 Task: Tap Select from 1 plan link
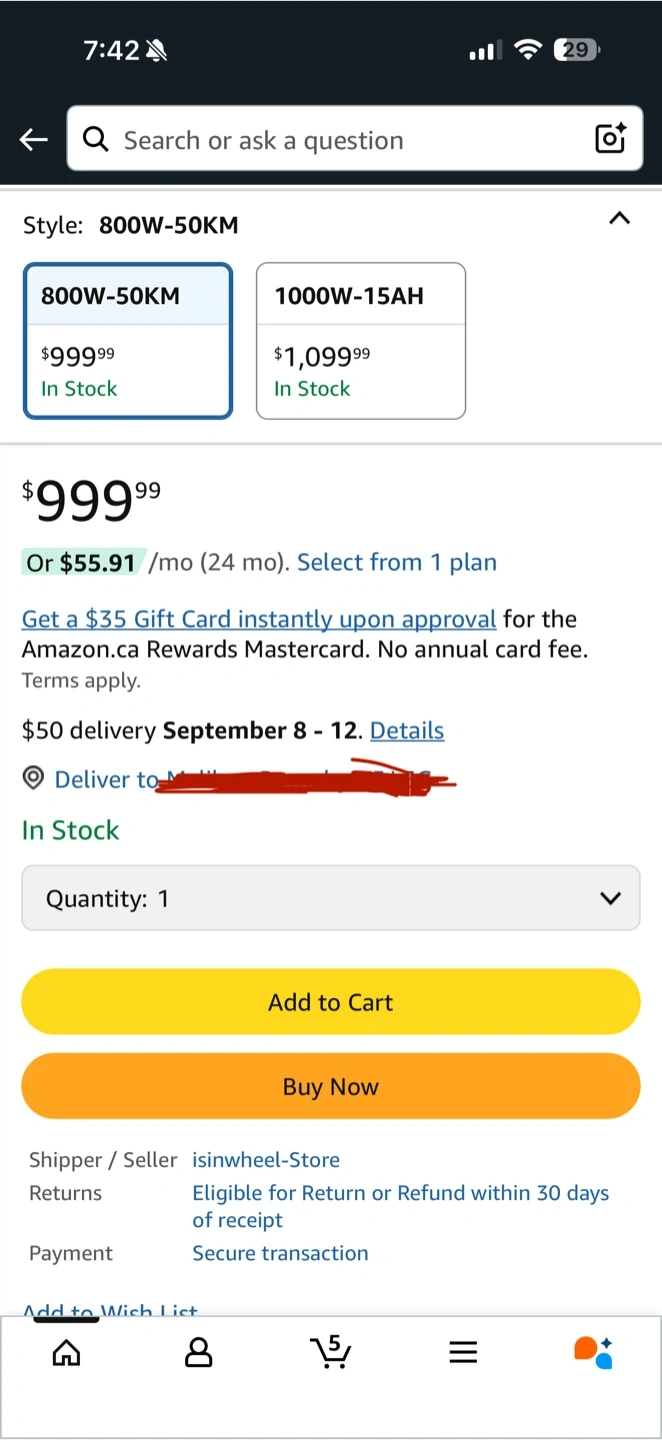click(397, 563)
